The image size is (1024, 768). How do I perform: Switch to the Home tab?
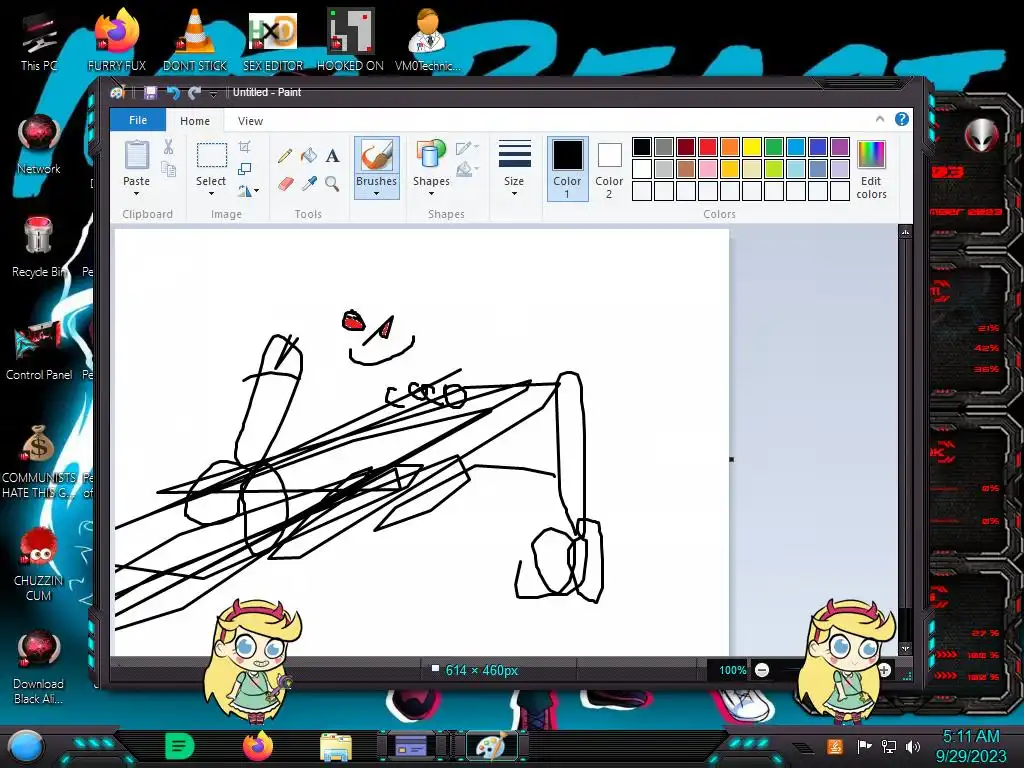tap(195, 121)
